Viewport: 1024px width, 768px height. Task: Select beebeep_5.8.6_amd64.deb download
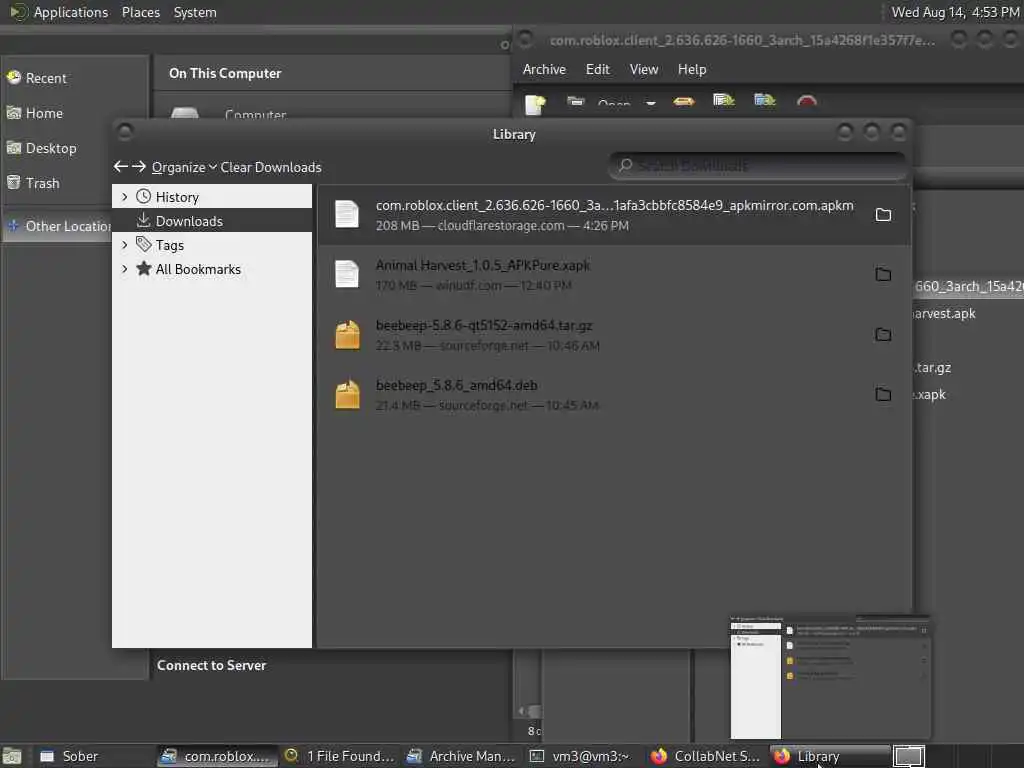coord(614,395)
